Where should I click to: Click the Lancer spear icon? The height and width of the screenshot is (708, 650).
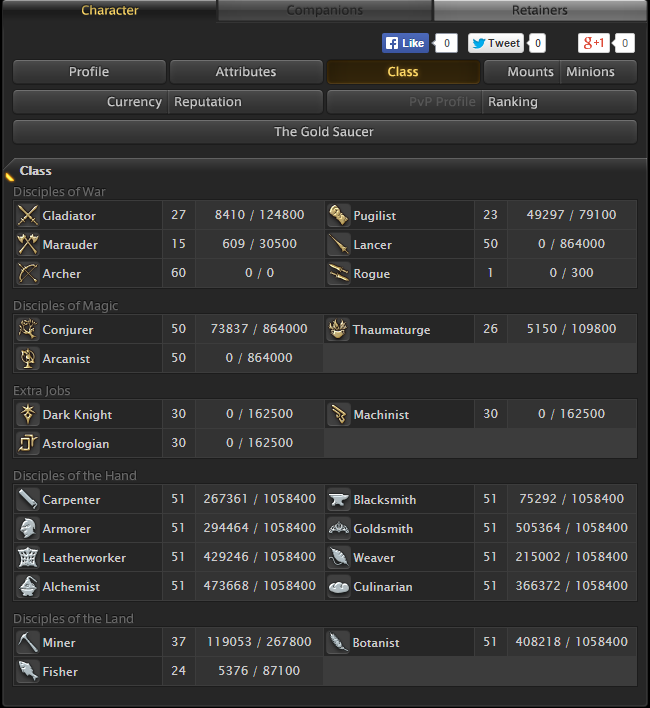click(x=339, y=244)
